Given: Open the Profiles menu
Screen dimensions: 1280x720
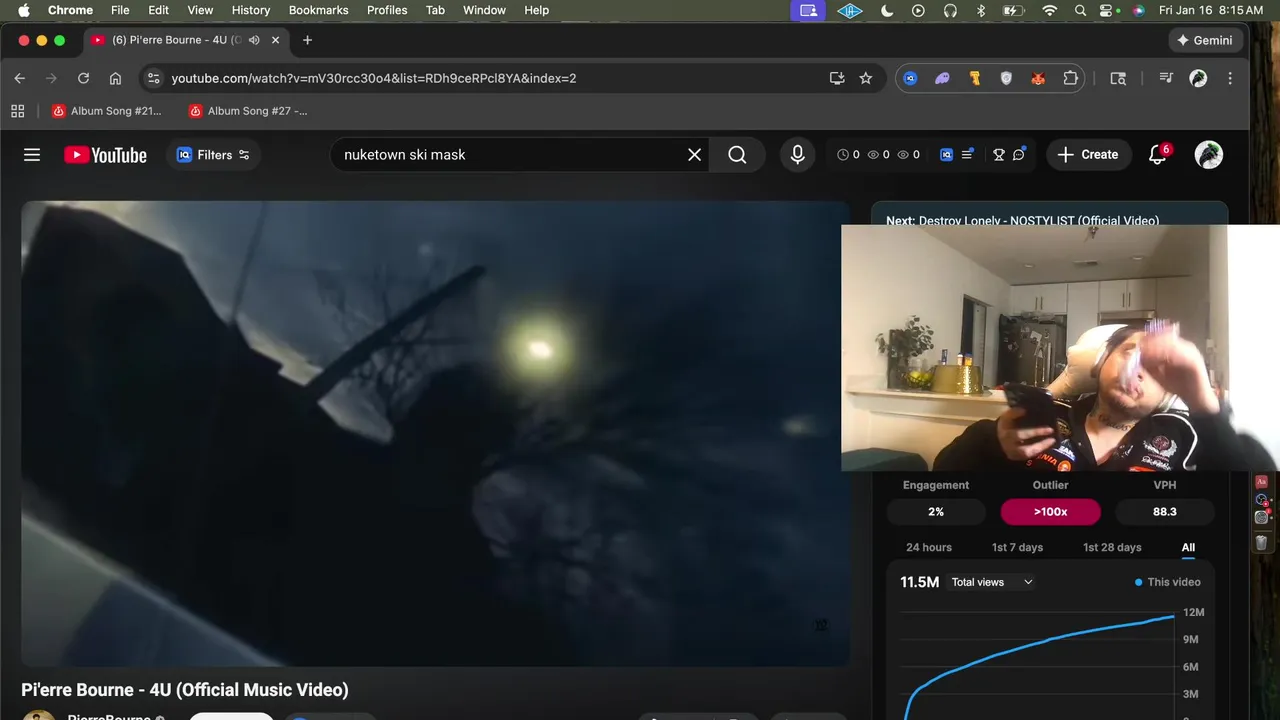Looking at the screenshot, I should (387, 10).
